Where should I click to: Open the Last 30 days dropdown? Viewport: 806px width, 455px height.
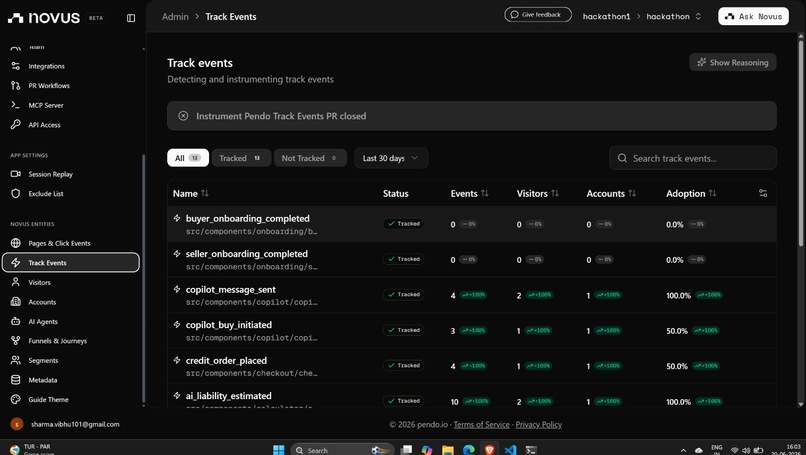(x=391, y=158)
